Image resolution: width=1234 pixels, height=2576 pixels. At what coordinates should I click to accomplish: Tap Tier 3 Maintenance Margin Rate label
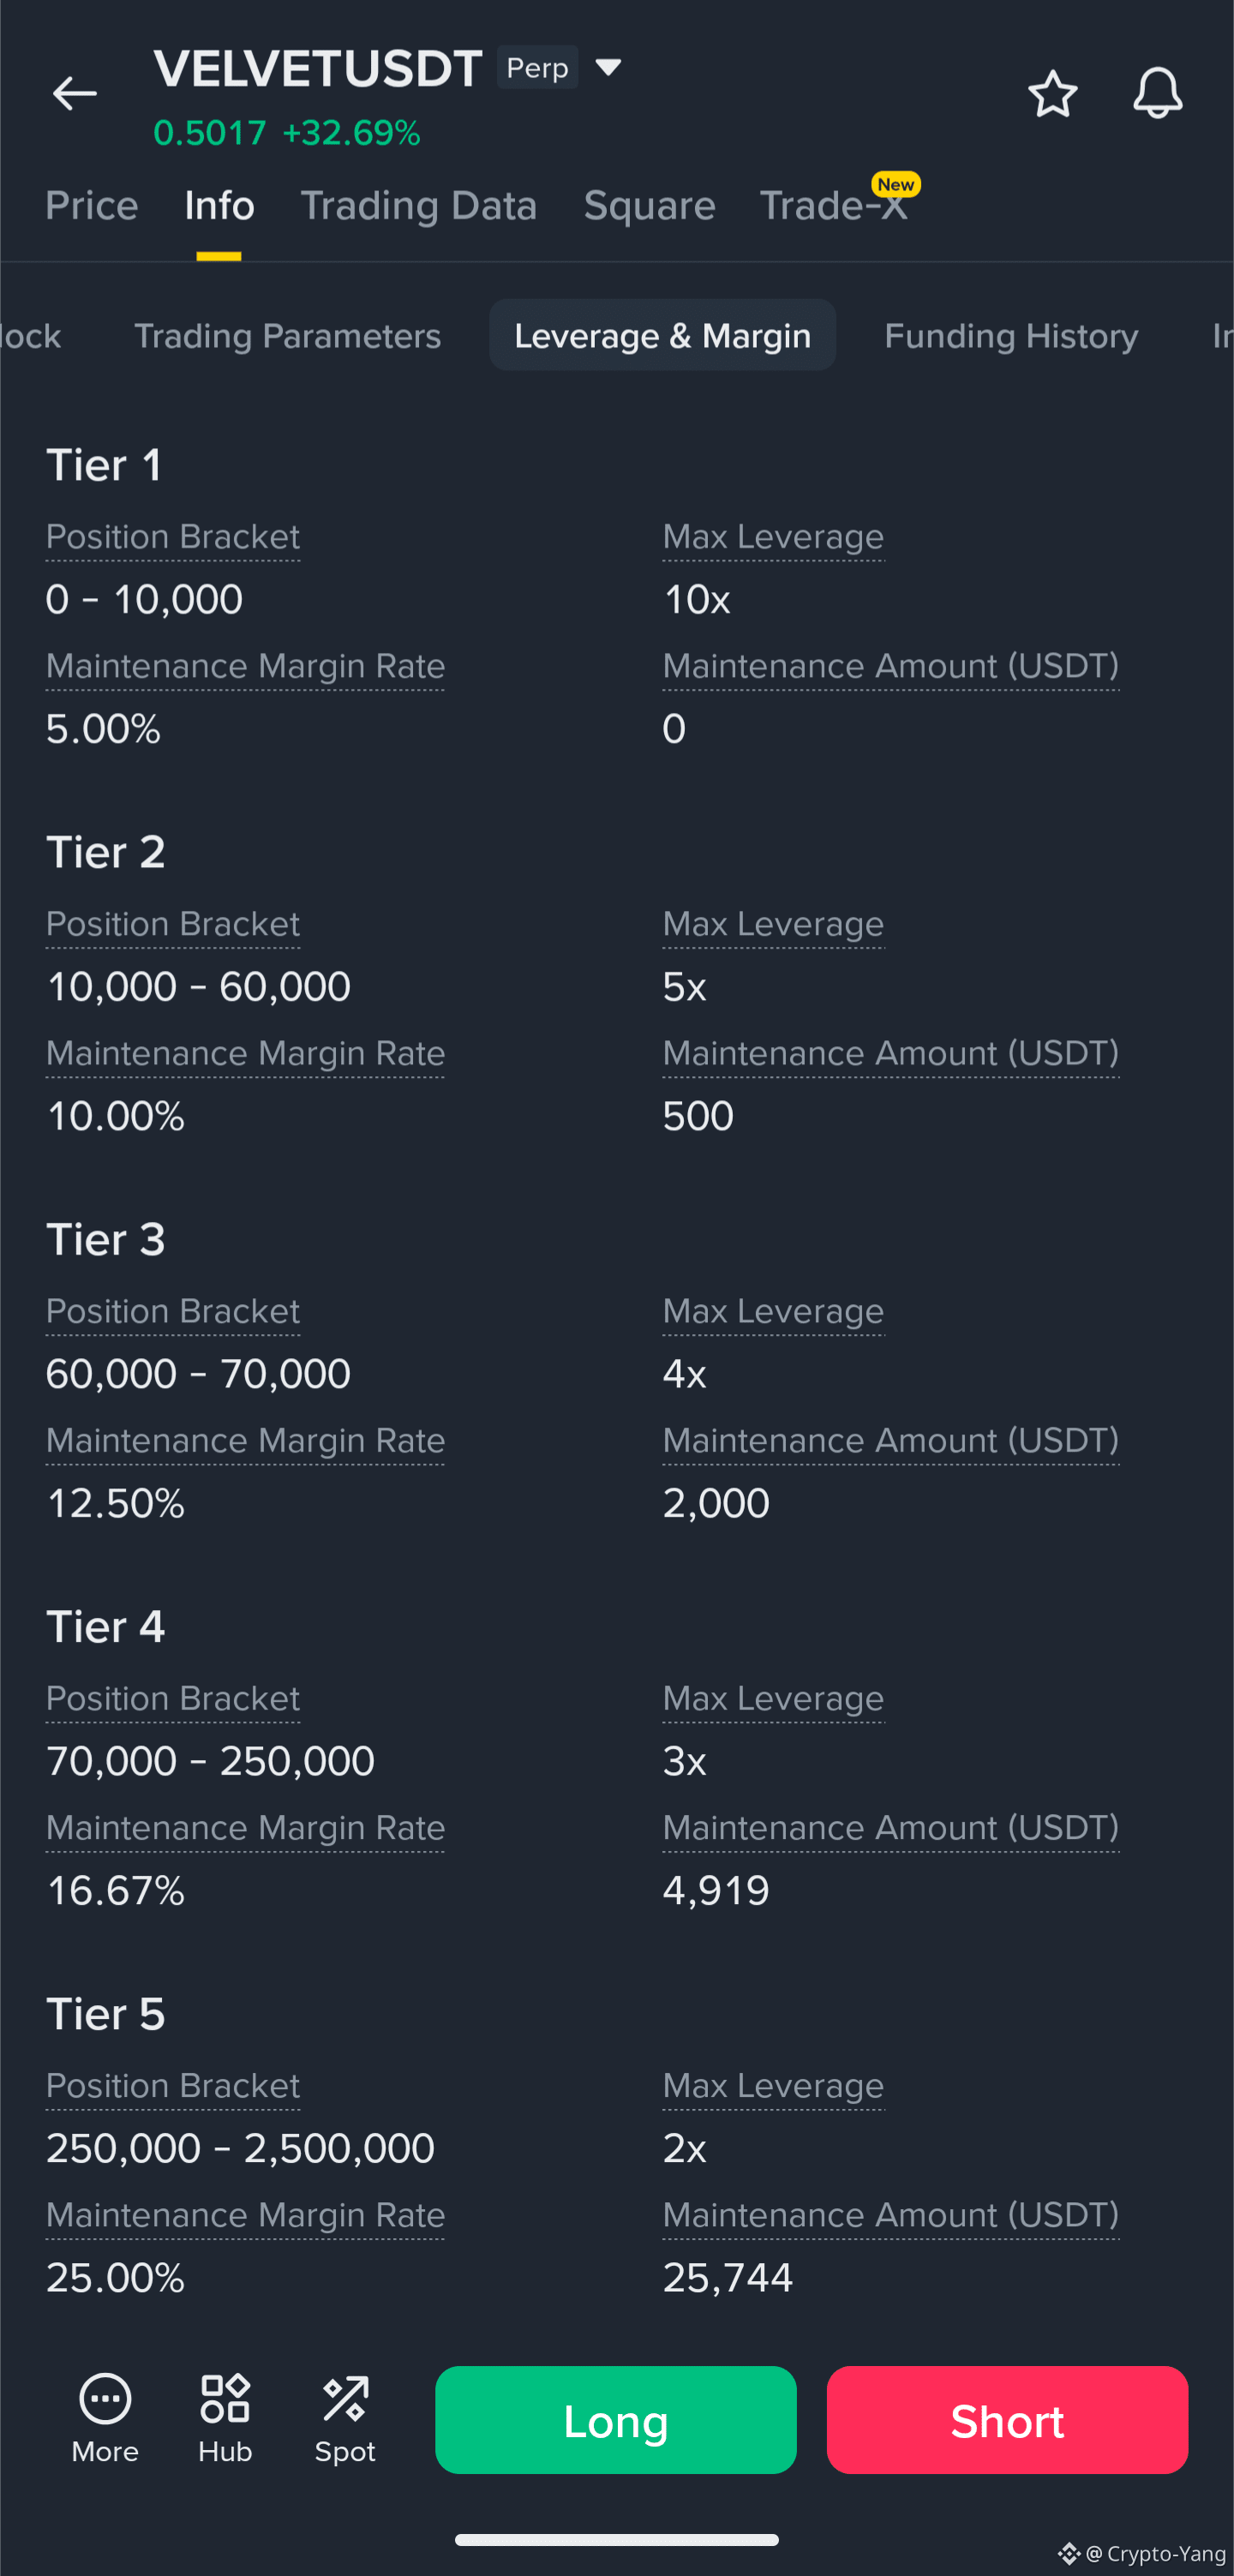[245, 1441]
